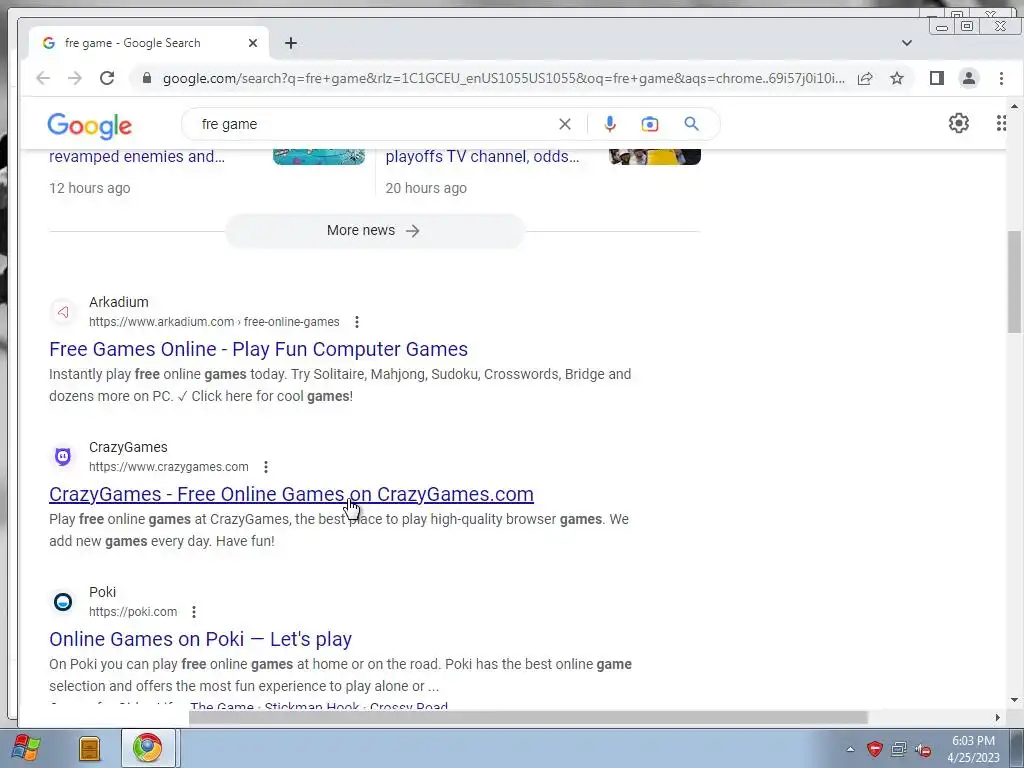This screenshot has width=1024, height=768.
Task: Open Windows Start menu
Action: coord(26,748)
